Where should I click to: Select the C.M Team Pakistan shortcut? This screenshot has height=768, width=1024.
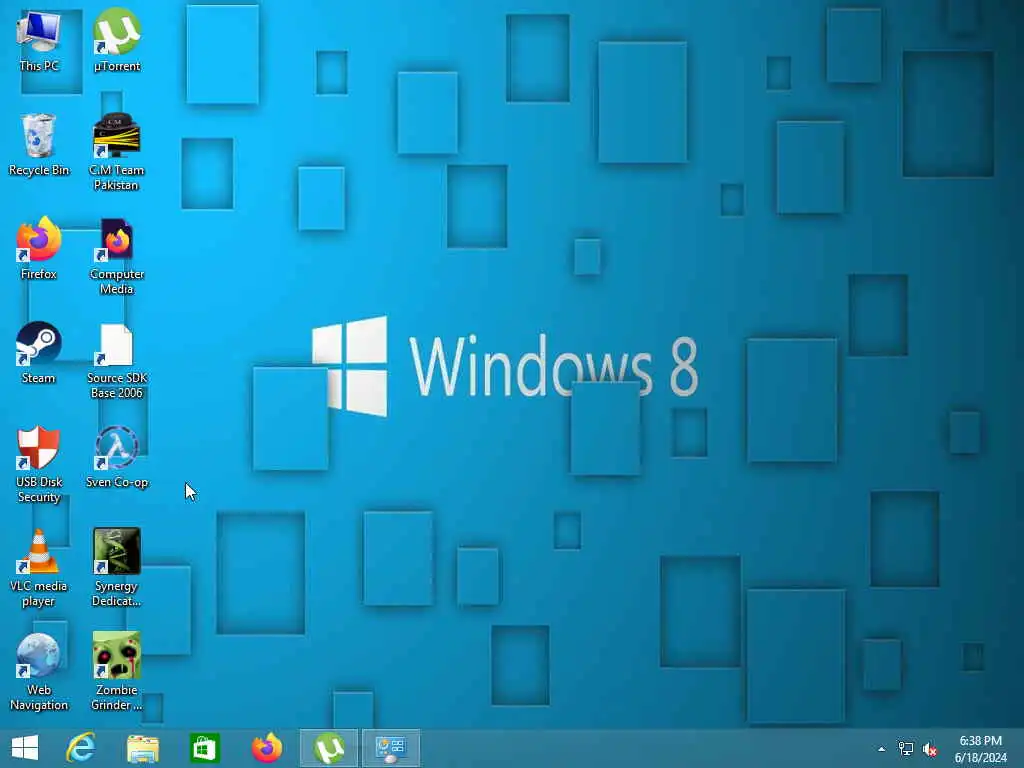(x=117, y=152)
